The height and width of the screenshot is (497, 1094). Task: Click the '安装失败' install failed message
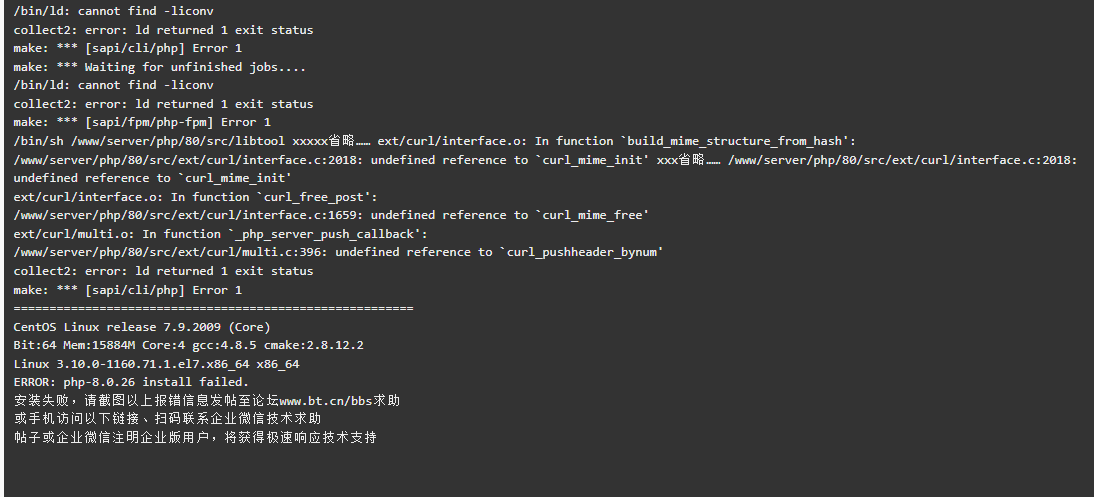pos(207,401)
